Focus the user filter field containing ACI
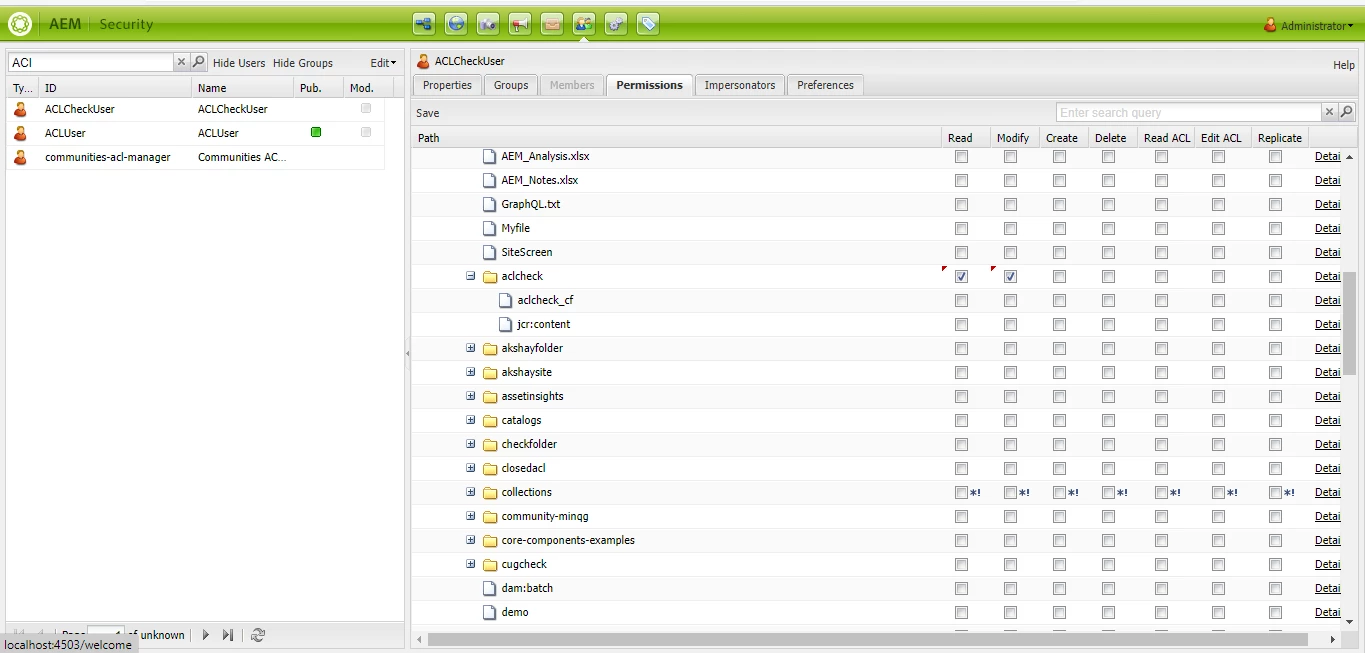The image size is (1365, 653). (91, 62)
